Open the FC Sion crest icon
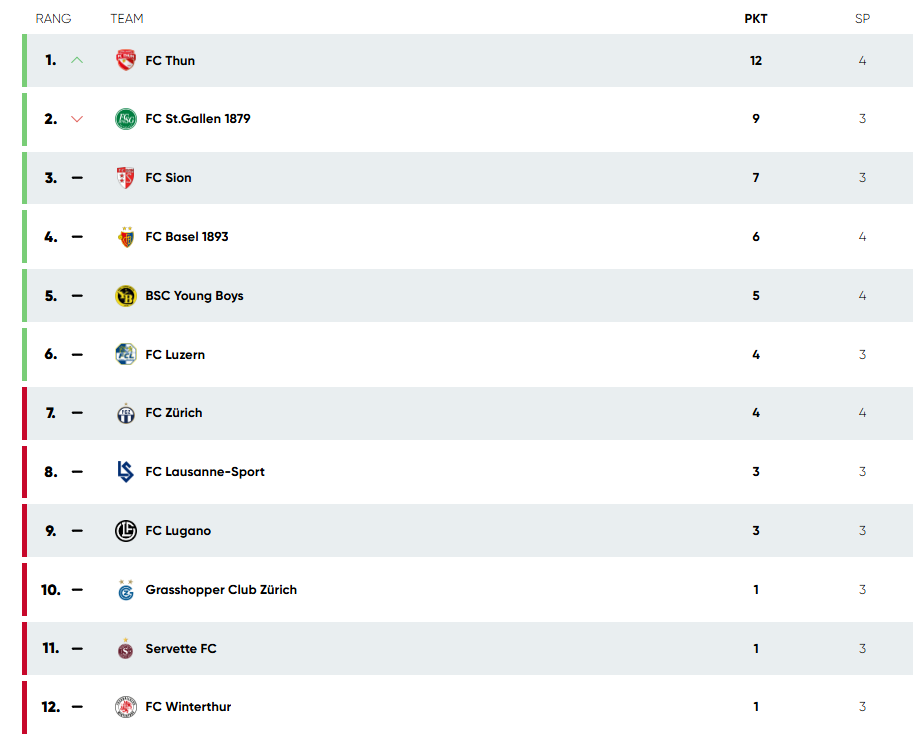 point(126,178)
